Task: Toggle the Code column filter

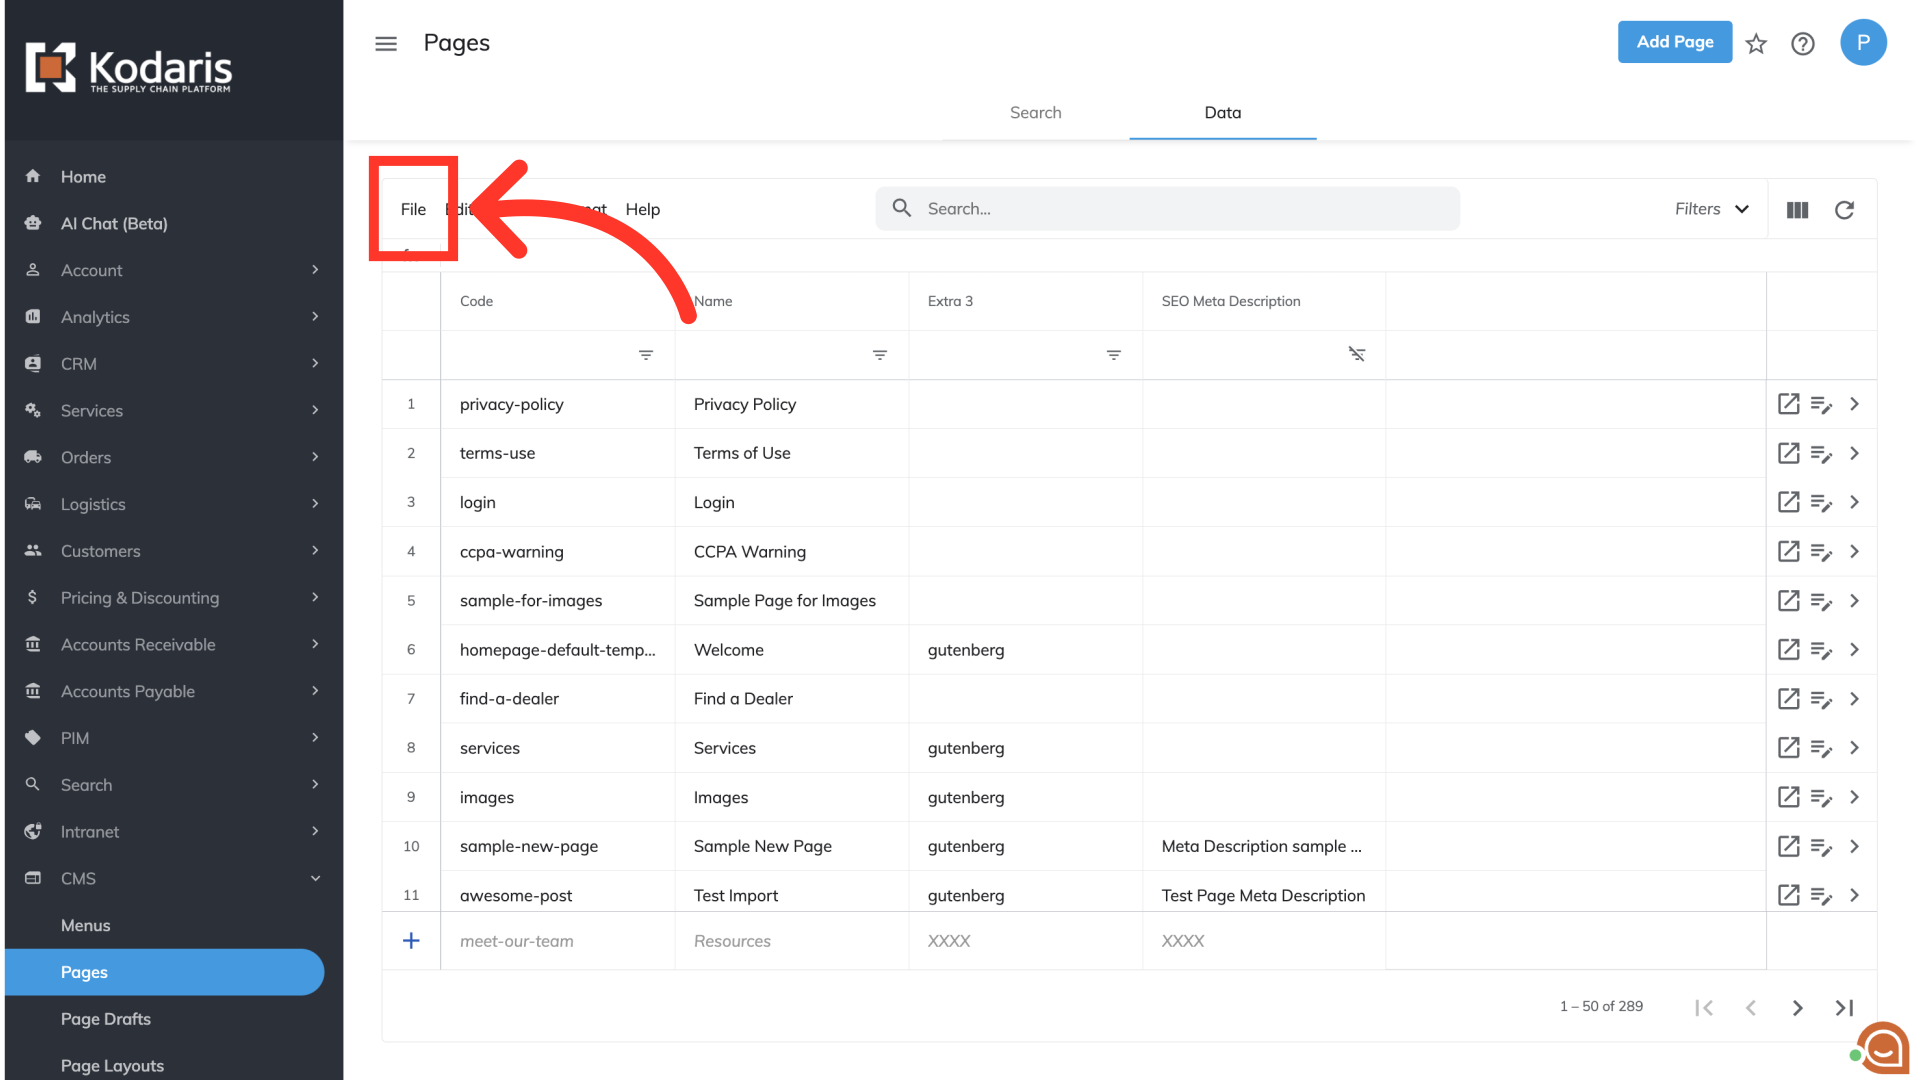Action: [646, 355]
